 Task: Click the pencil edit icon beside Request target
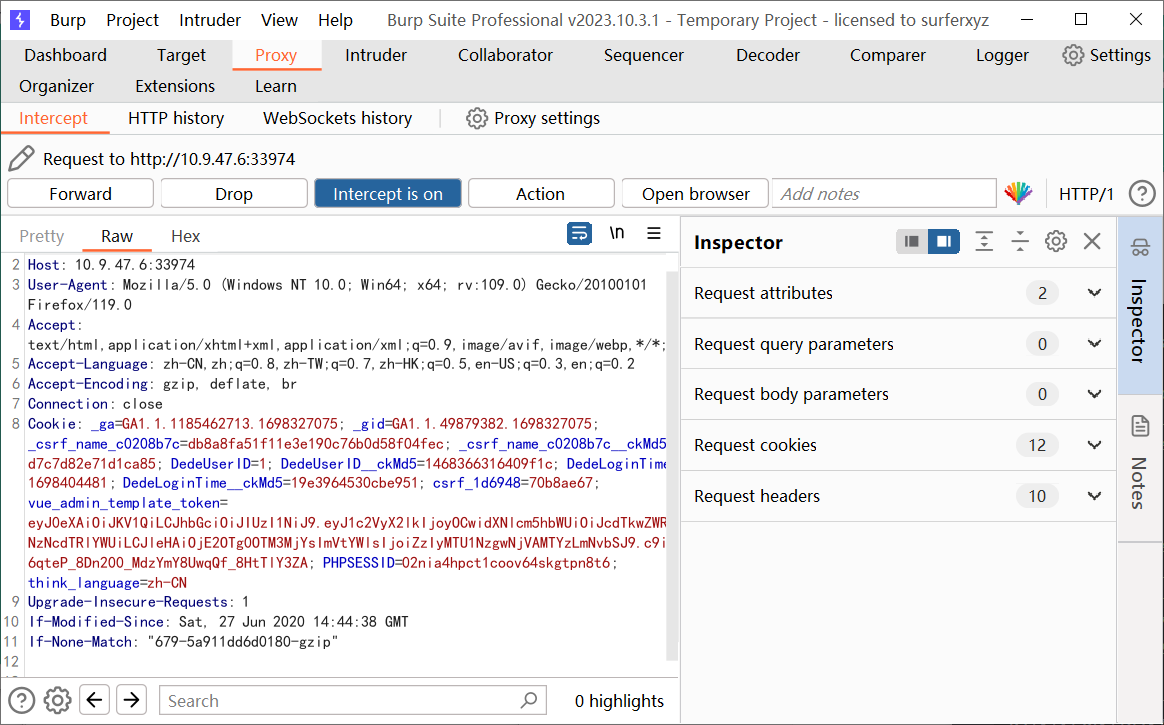point(21,159)
